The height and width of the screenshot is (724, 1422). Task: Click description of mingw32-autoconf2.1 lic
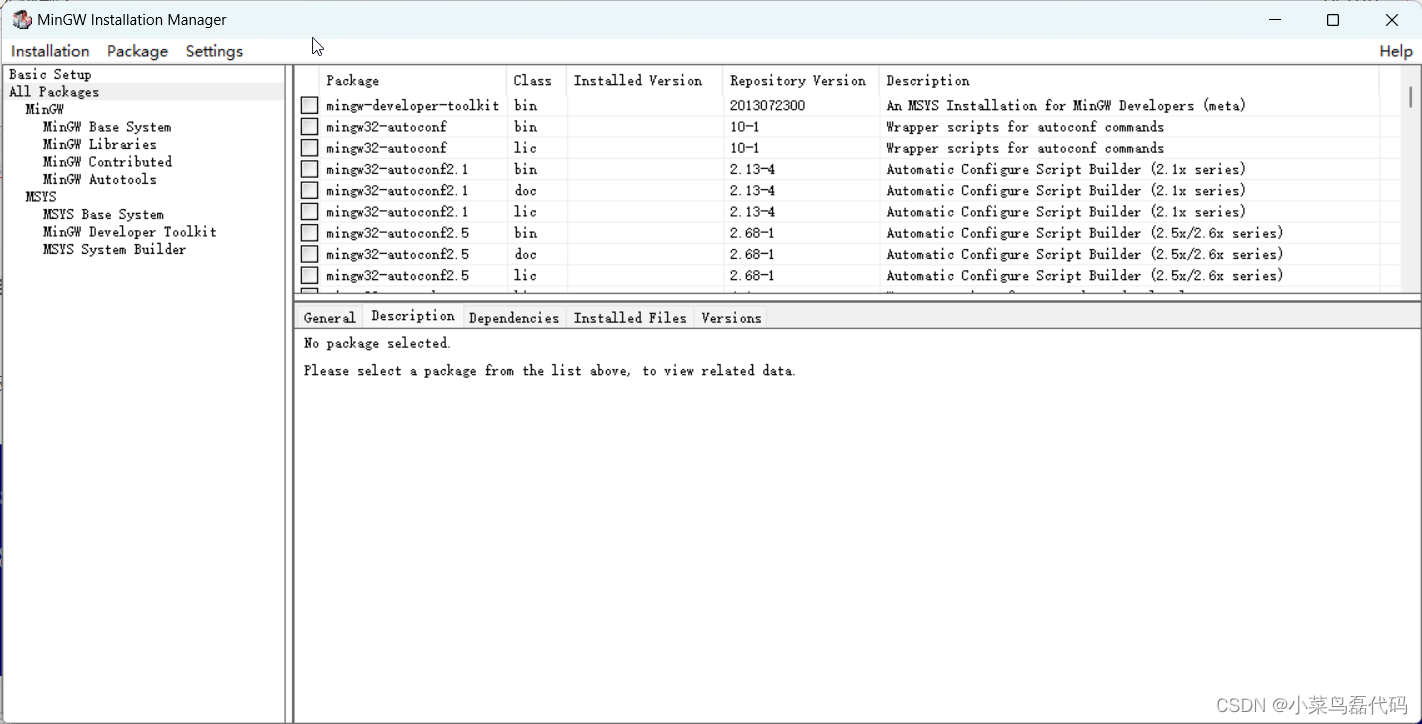coord(1066,212)
